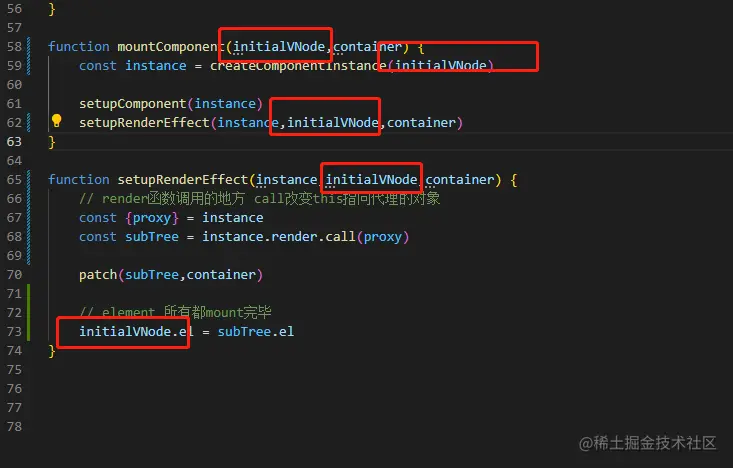Click the closing brace on line 56
Image resolution: width=733 pixels, height=468 pixels.
tap(52, 9)
